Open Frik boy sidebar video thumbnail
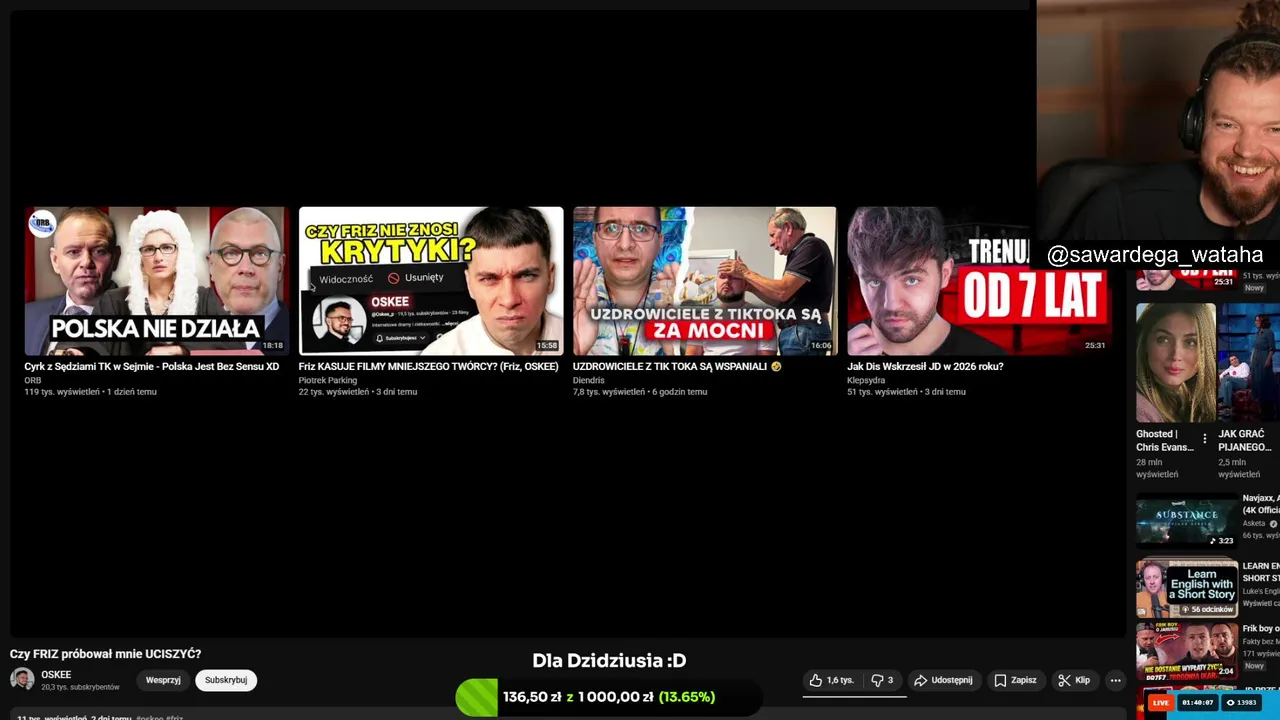This screenshot has width=1280, height=720. pyautogui.click(x=1187, y=651)
